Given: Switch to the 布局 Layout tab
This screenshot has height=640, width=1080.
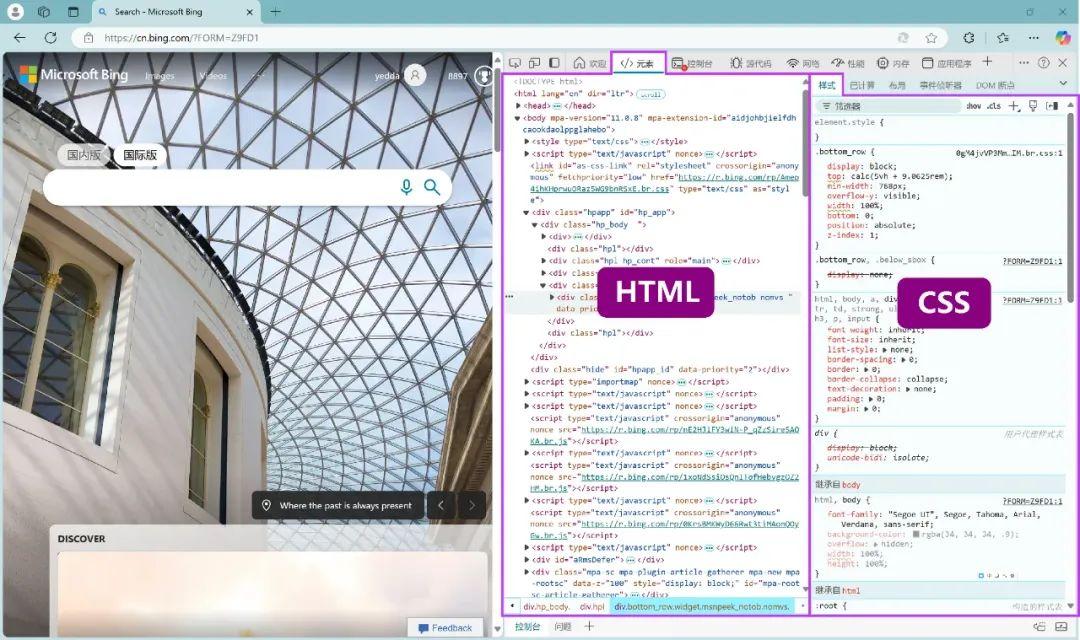Looking at the screenshot, I should click(897, 85).
